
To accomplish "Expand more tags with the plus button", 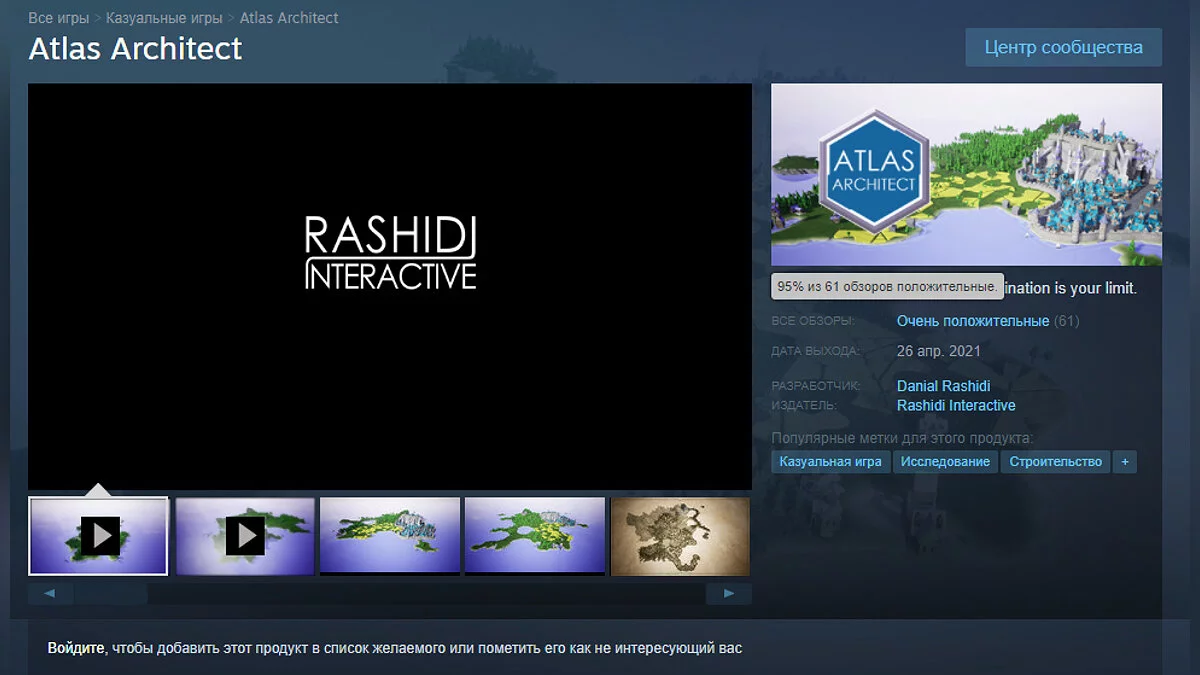I will coord(1125,461).
